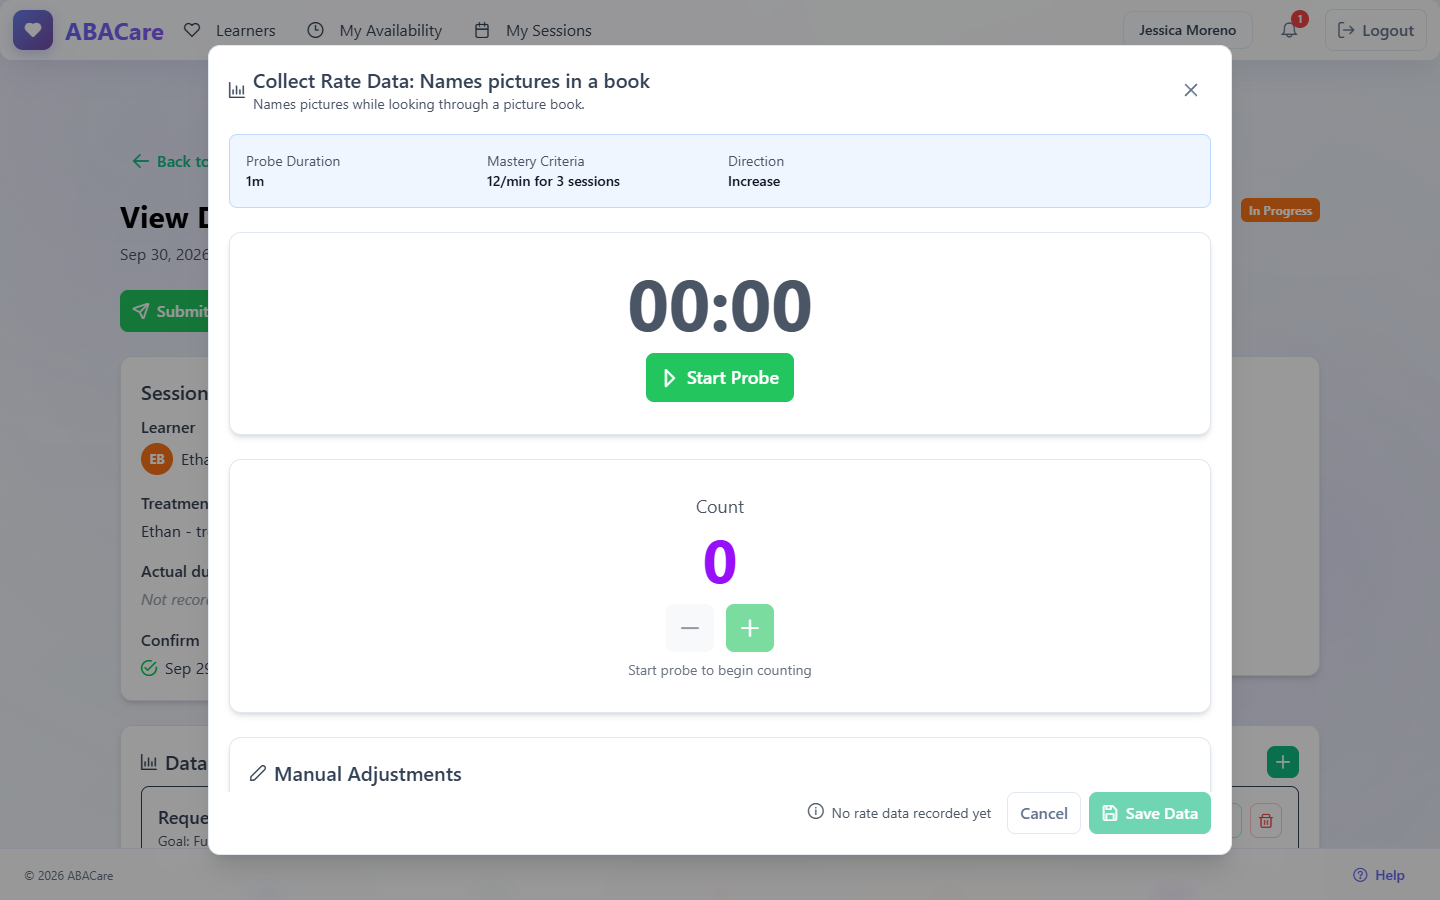
Task: Cancel the data collection dialog
Action: [x=1044, y=813]
